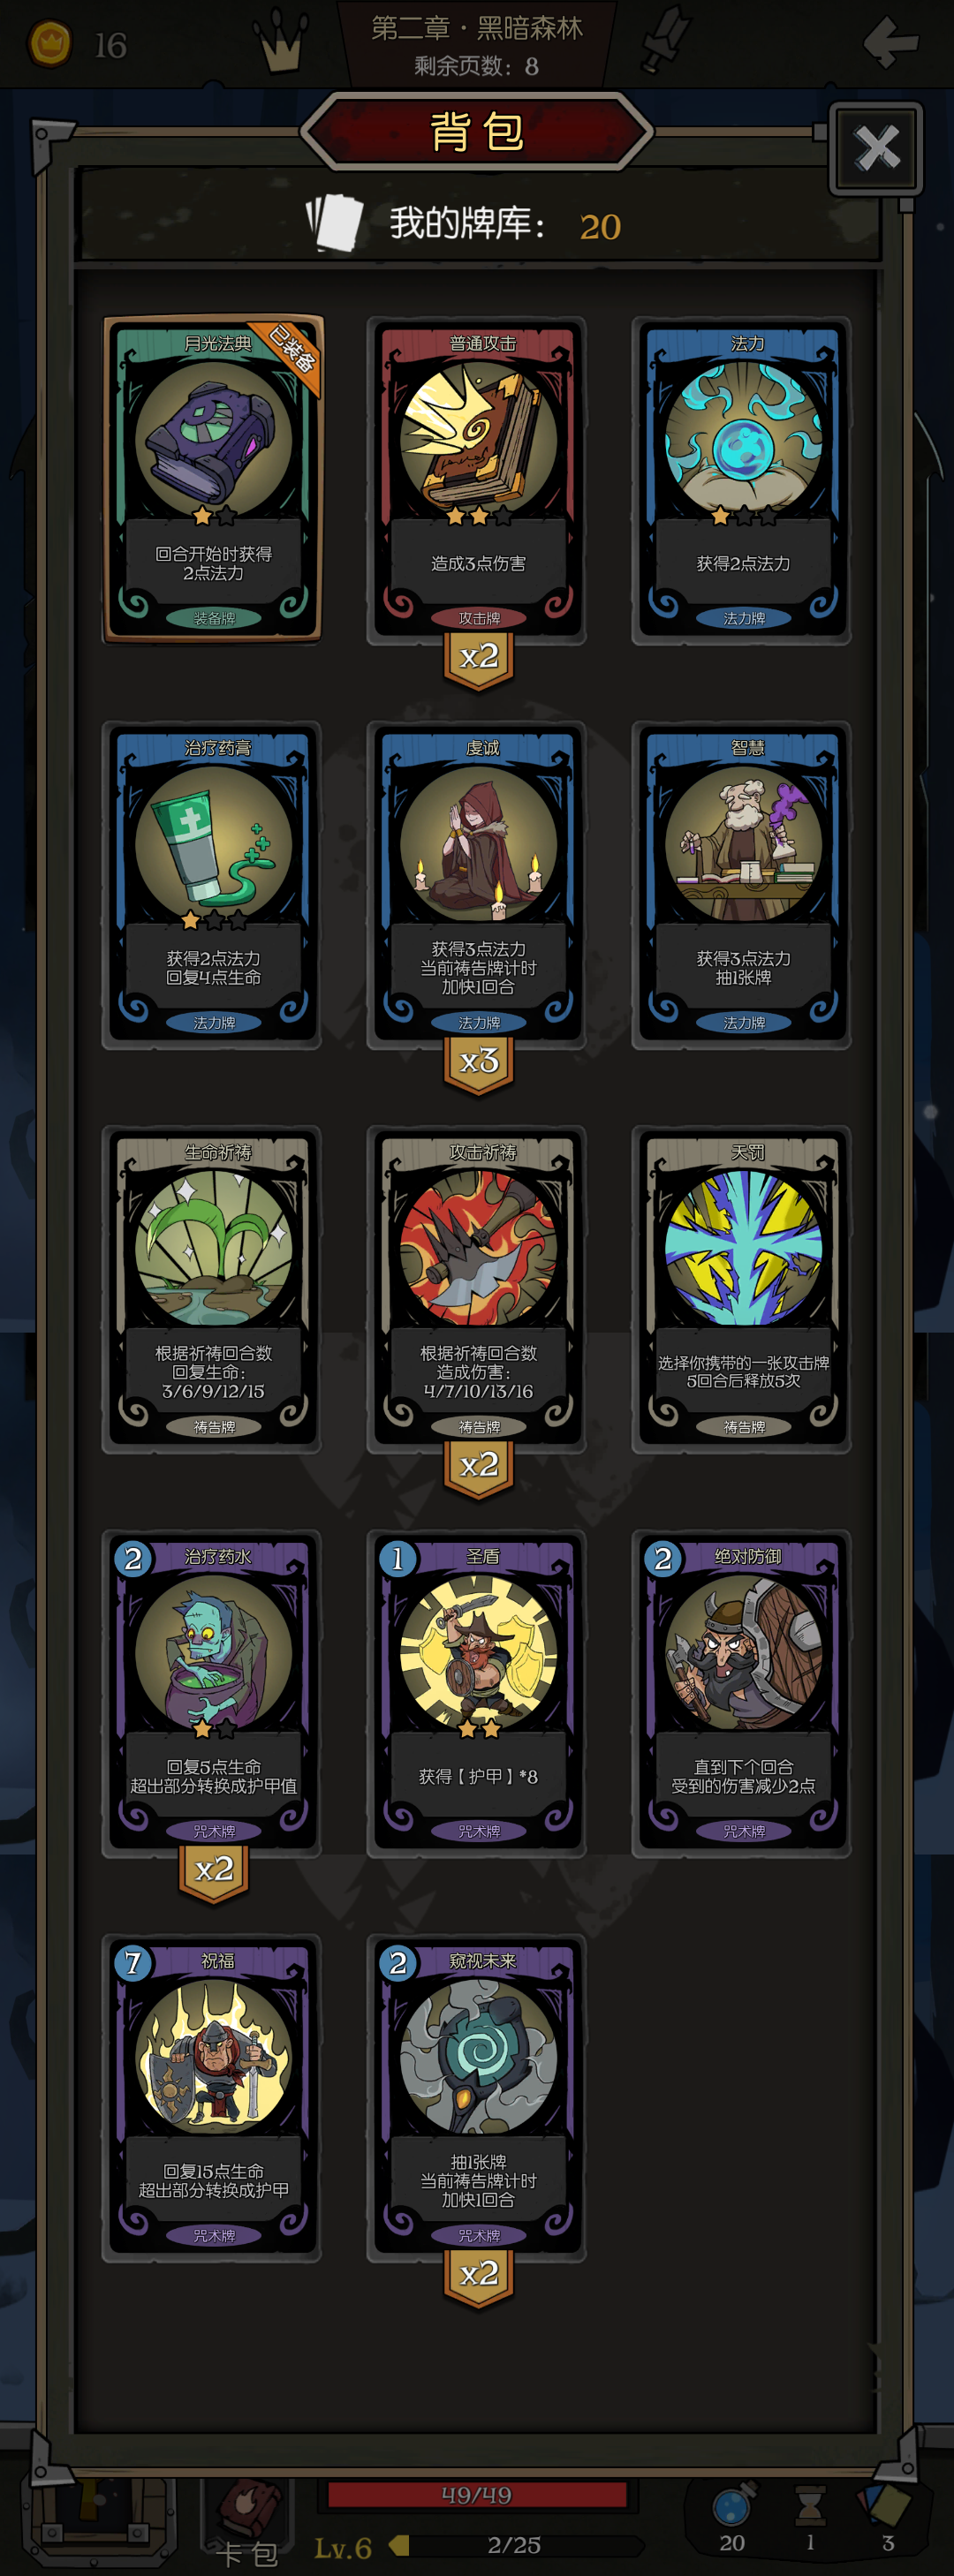Select the 窥视未来 future sight card
Screen dimensions: 954x2576
[477, 2097]
